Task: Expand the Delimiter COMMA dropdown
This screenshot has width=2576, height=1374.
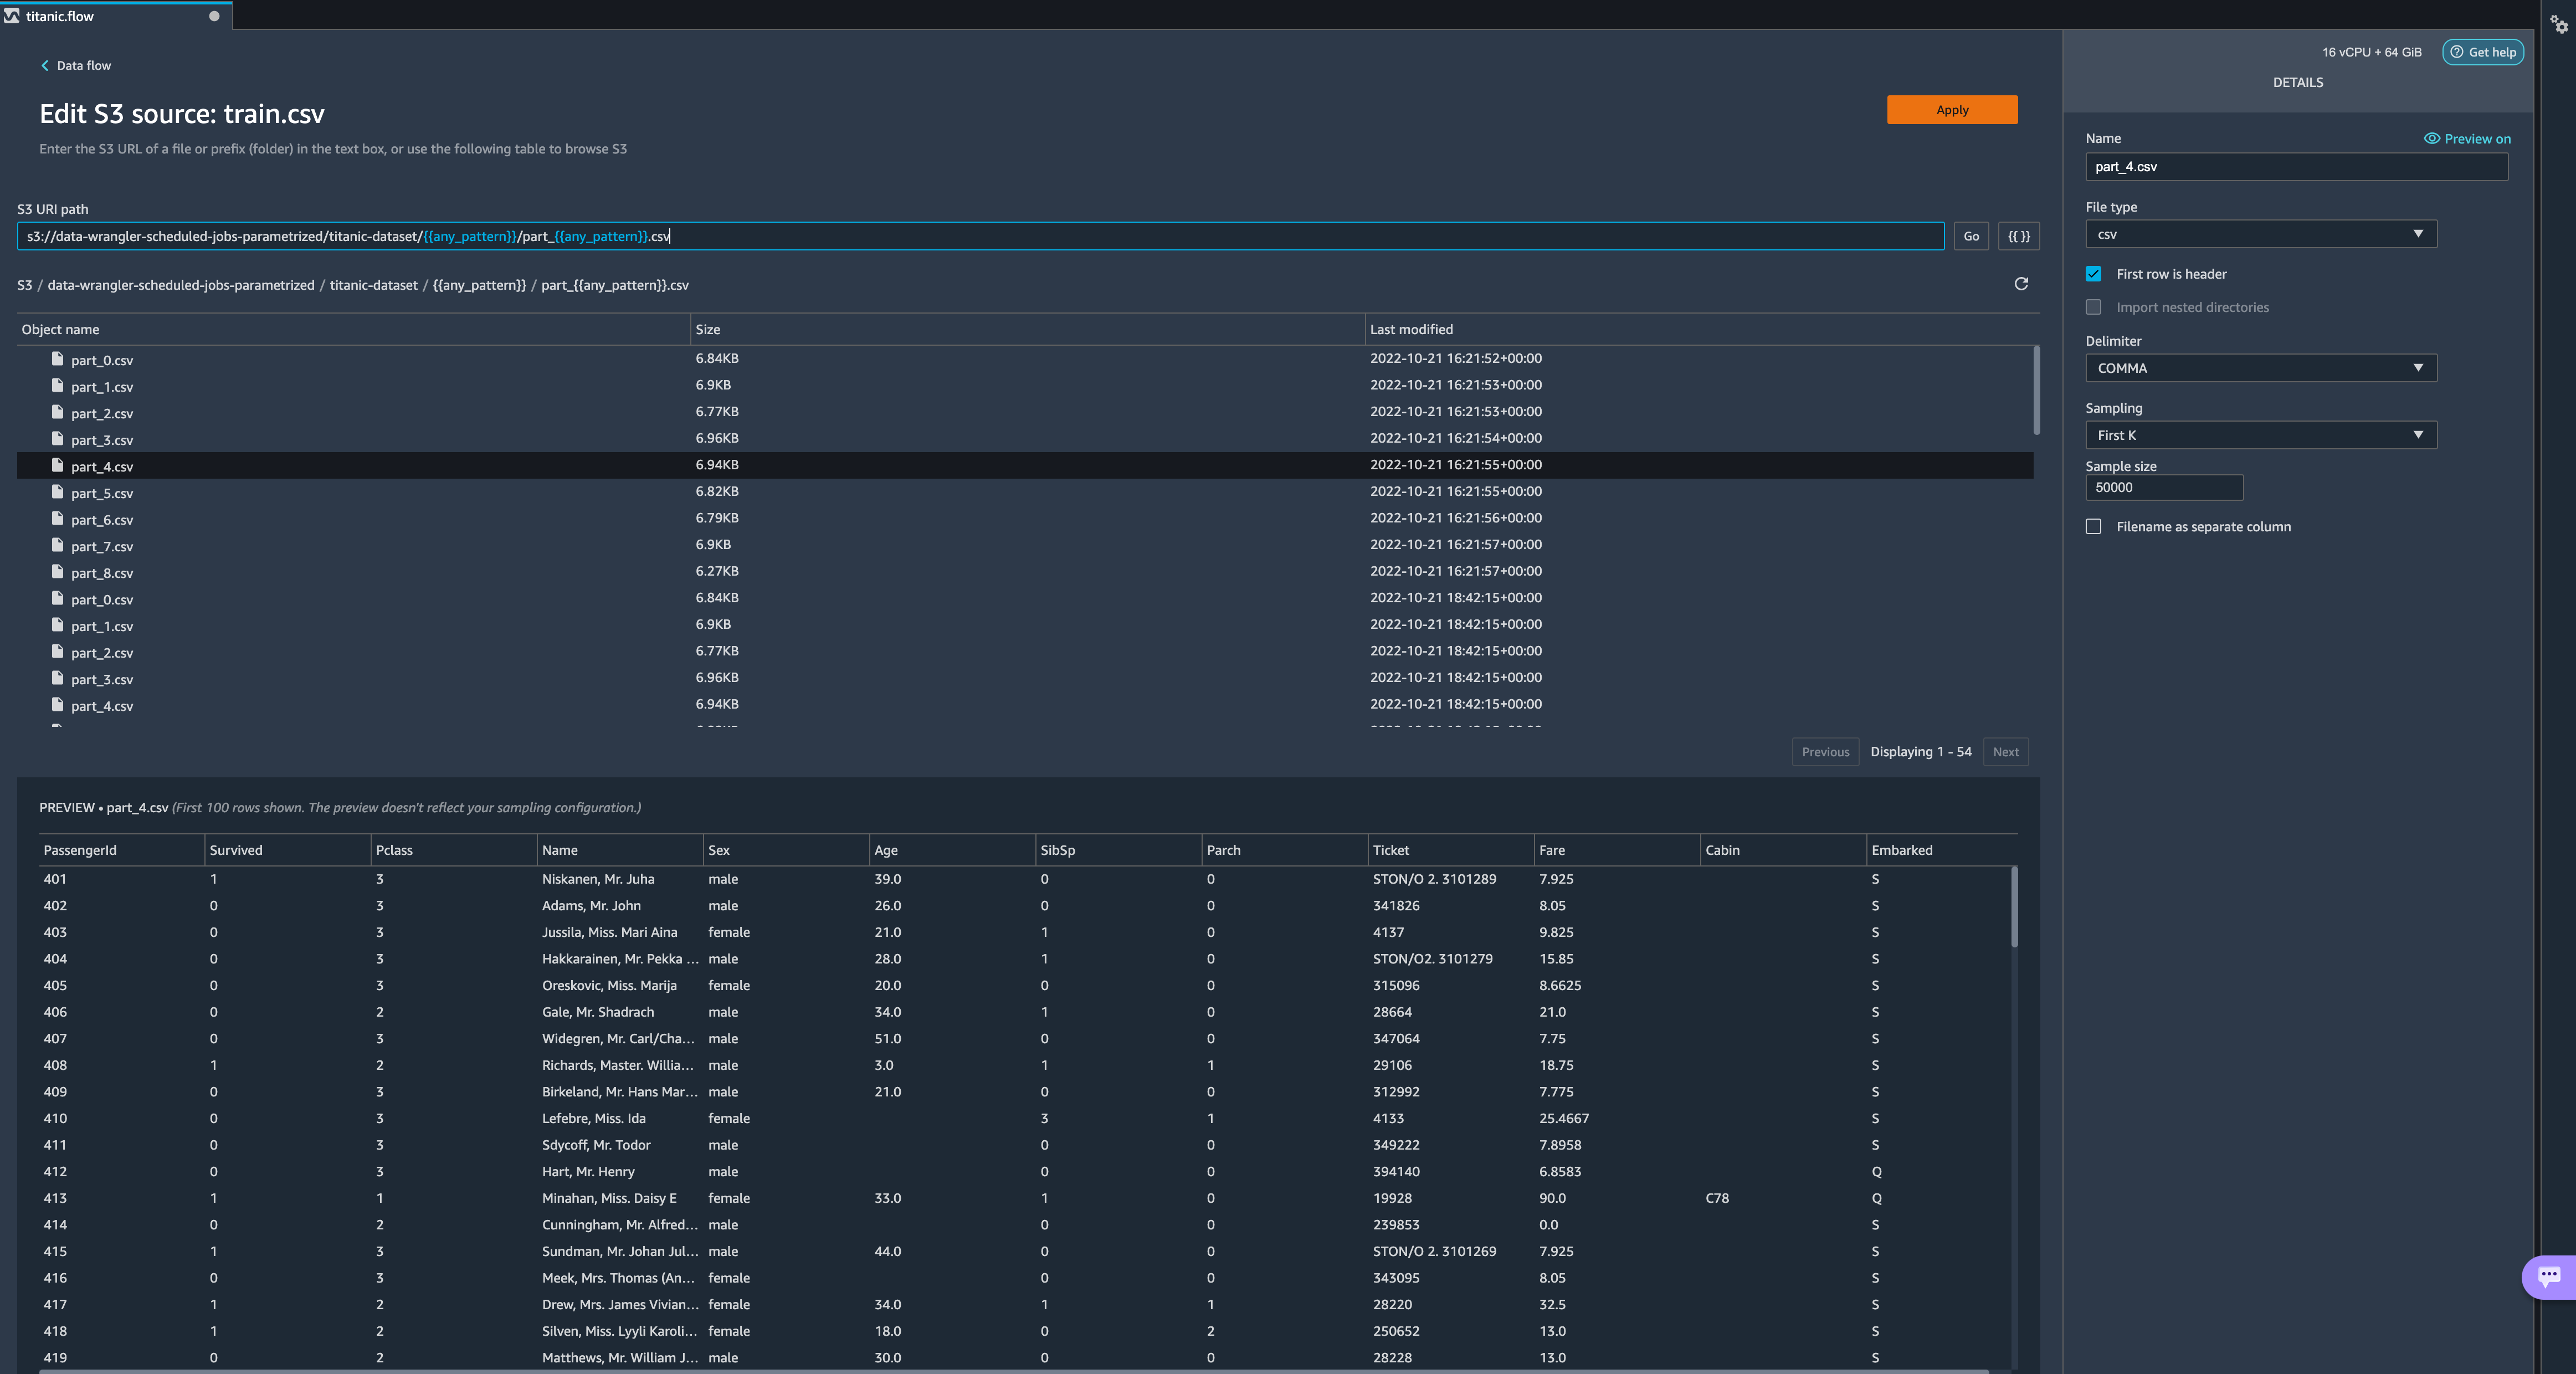Action: [2260, 368]
